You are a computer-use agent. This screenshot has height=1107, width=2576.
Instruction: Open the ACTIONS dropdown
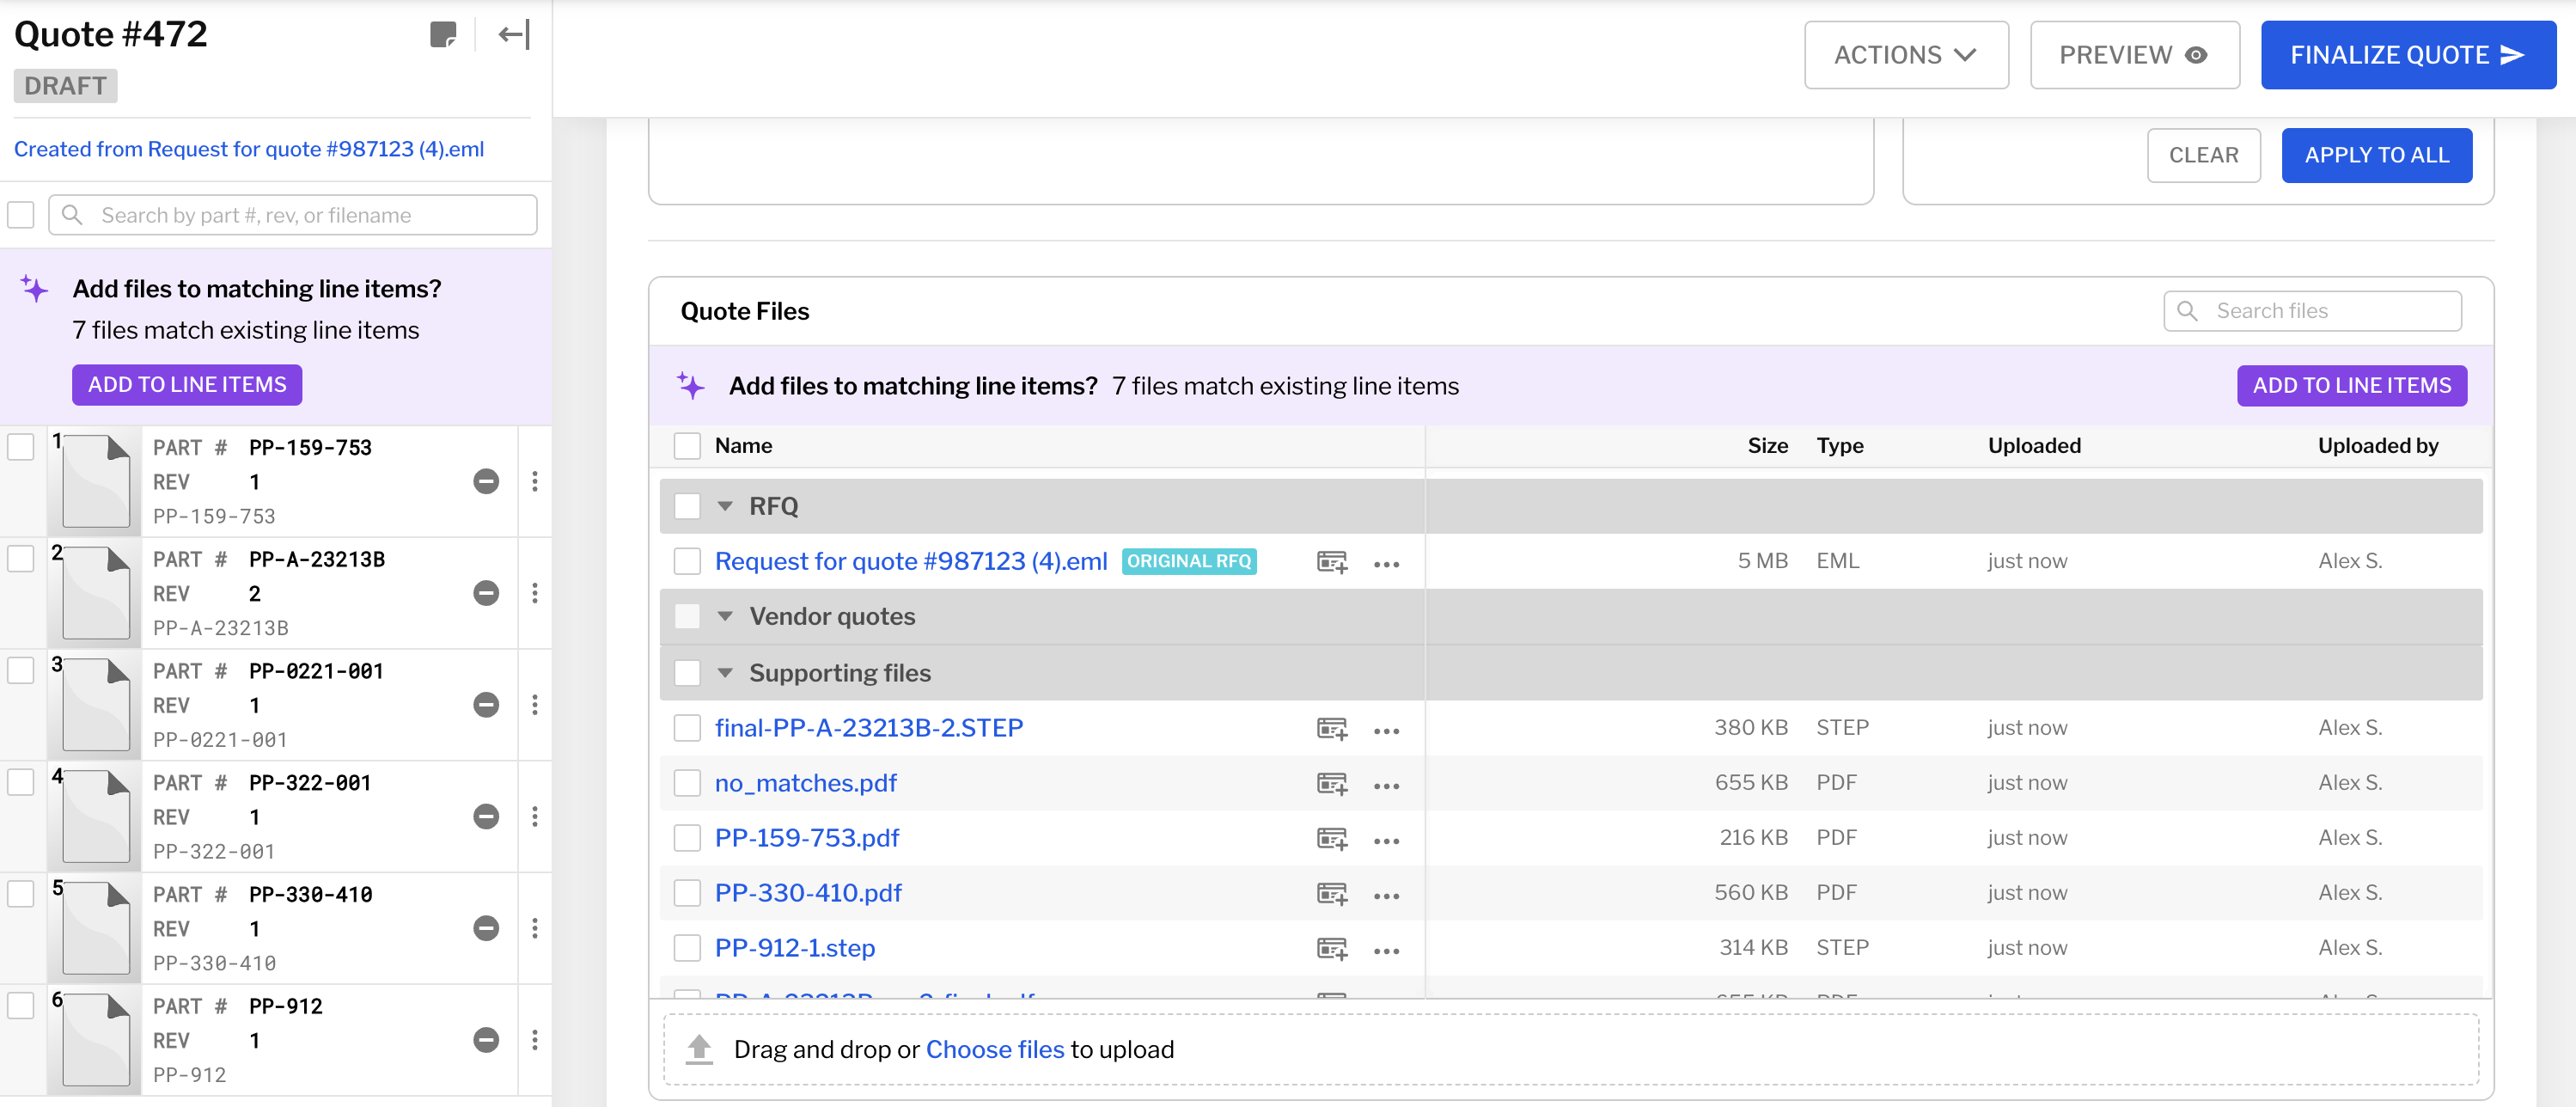click(x=1906, y=55)
